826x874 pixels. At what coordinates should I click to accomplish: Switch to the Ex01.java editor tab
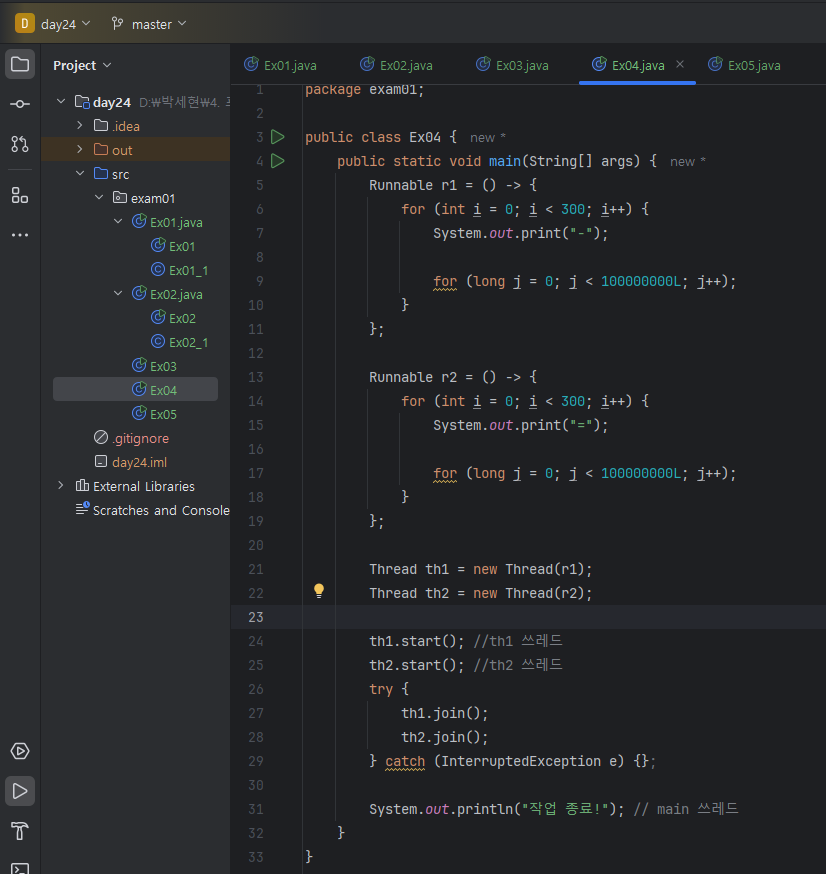click(x=280, y=65)
